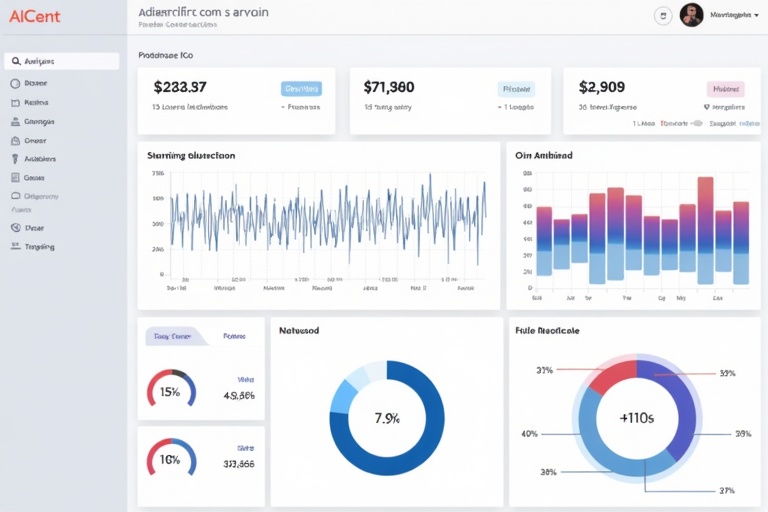This screenshot has width=768, height=512.
Task: Toggle the small switch under the $2,909 card
Action: (697, 124)
